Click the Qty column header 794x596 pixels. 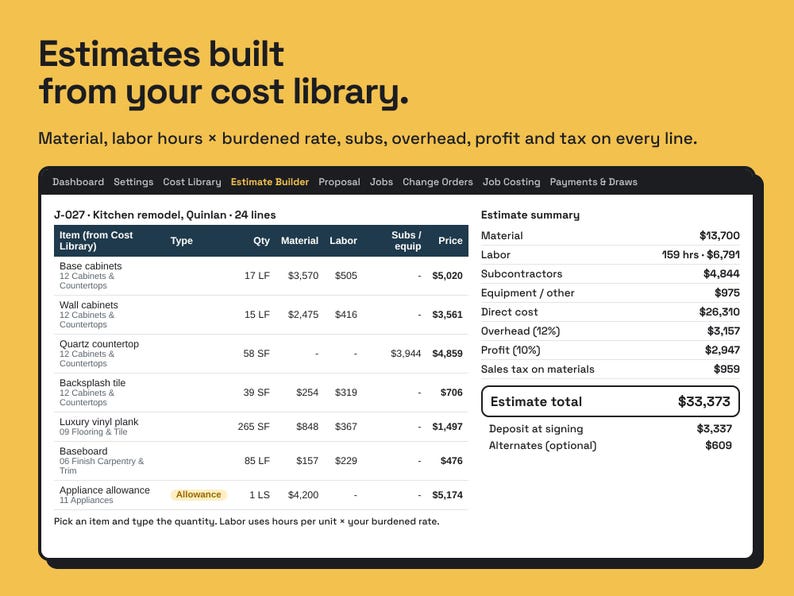coord(261,241)
